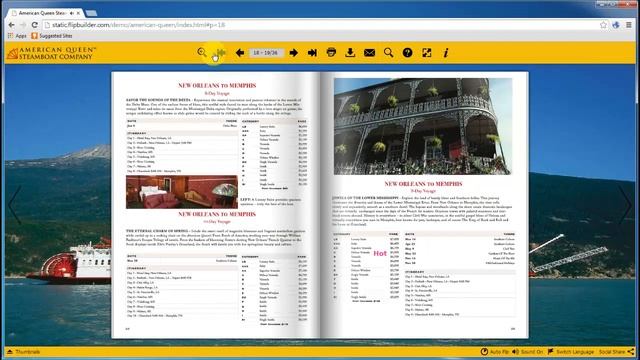The width and height of the screenshot is (640, 360).
Task: Jump to the last page
Action: [312, 53]
